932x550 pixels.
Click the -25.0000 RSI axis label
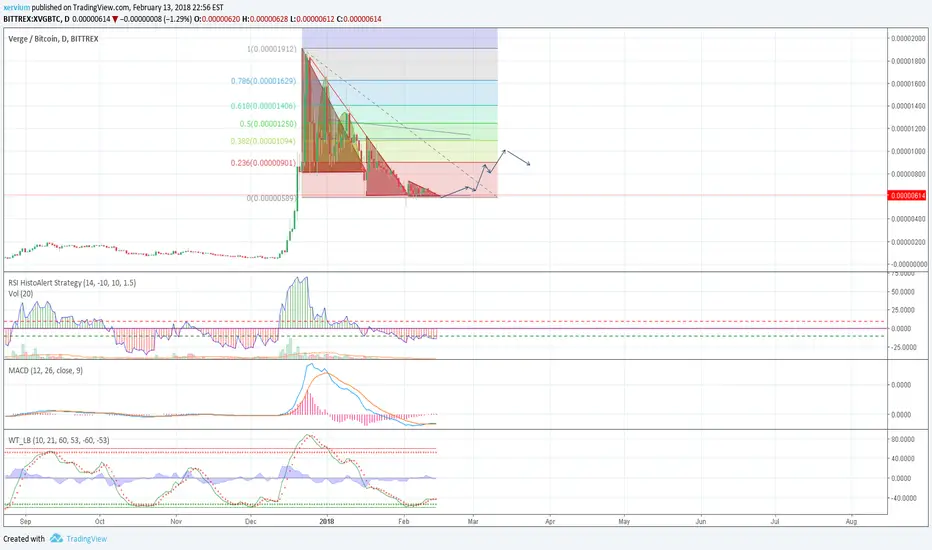902,347
